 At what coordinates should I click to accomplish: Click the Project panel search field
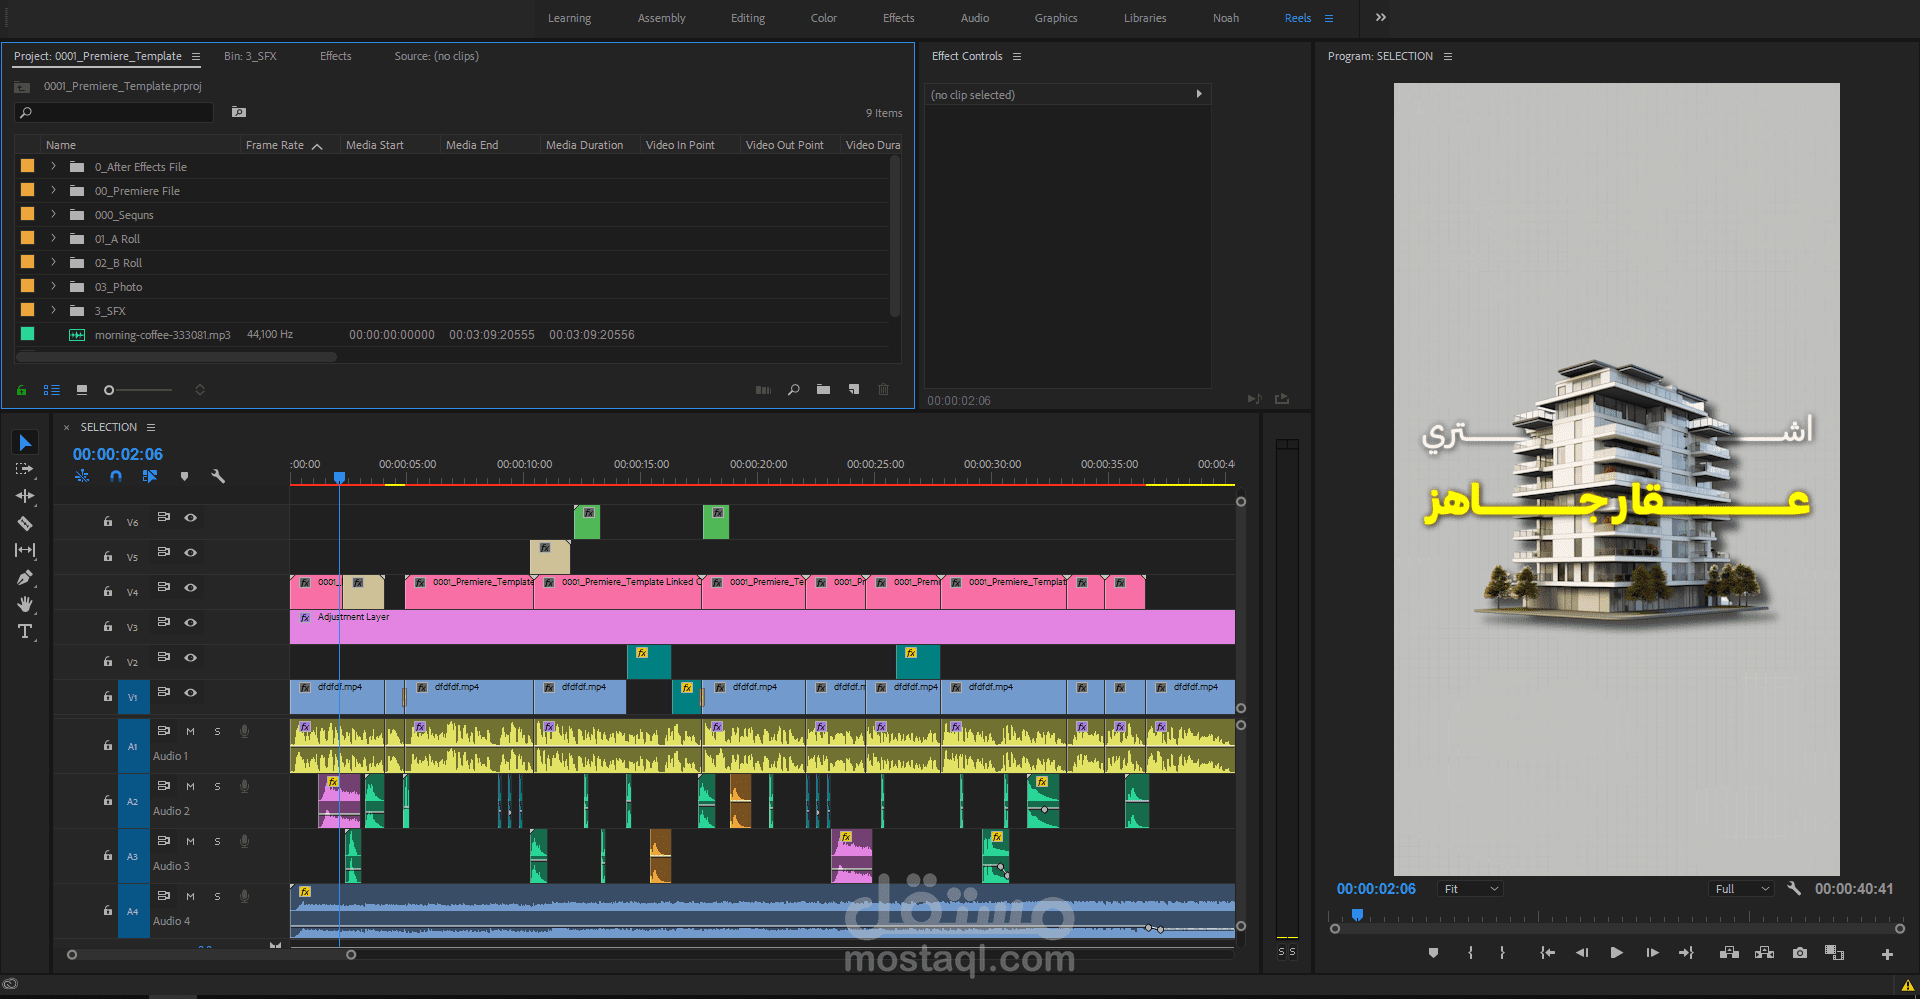pos(115,112)
